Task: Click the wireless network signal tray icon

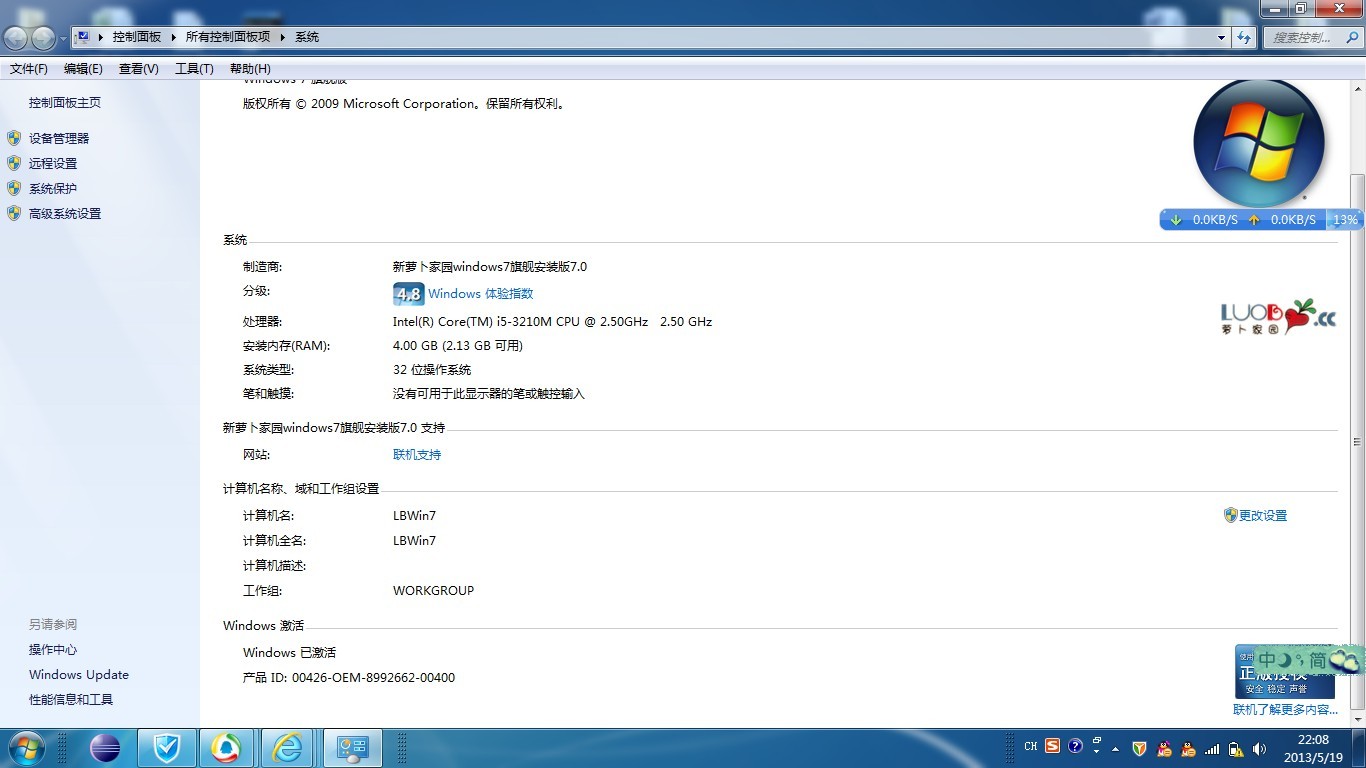Action: point(1212,748)
